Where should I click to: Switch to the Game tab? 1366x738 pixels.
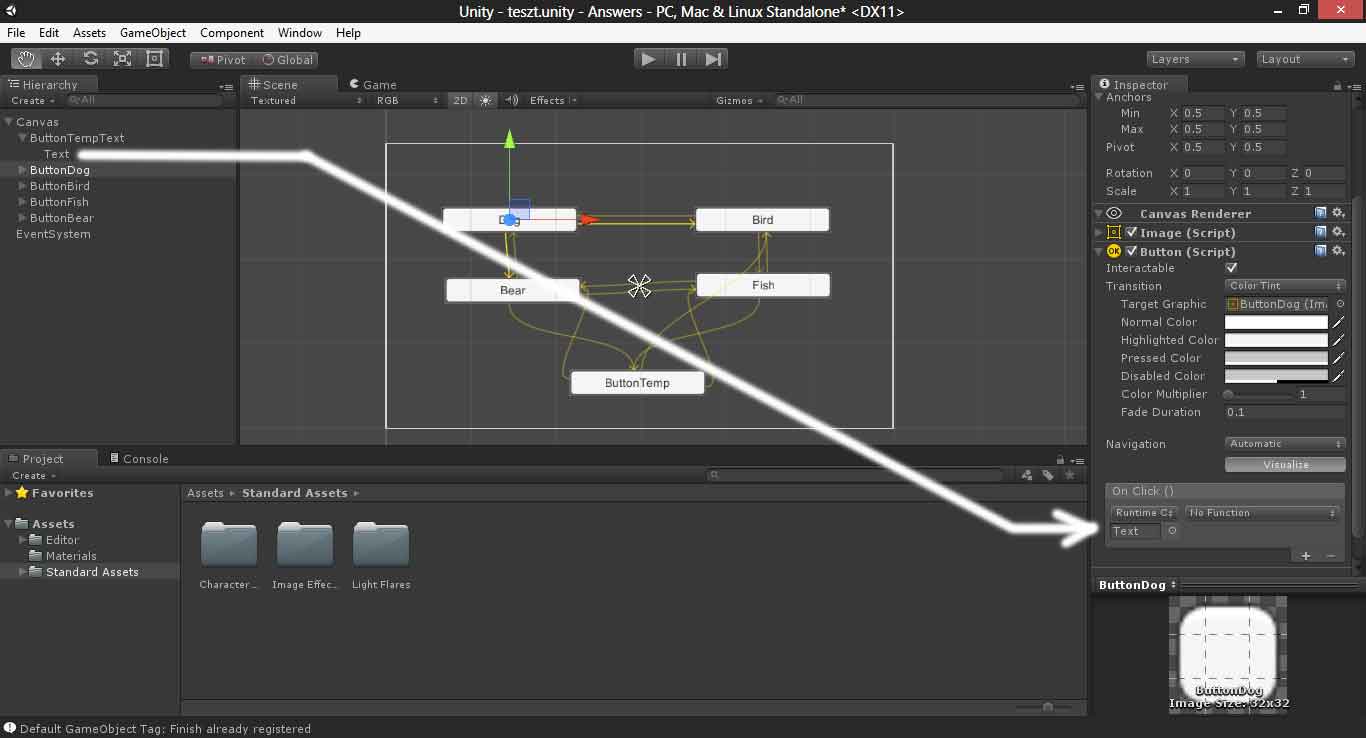pos(373,85)
